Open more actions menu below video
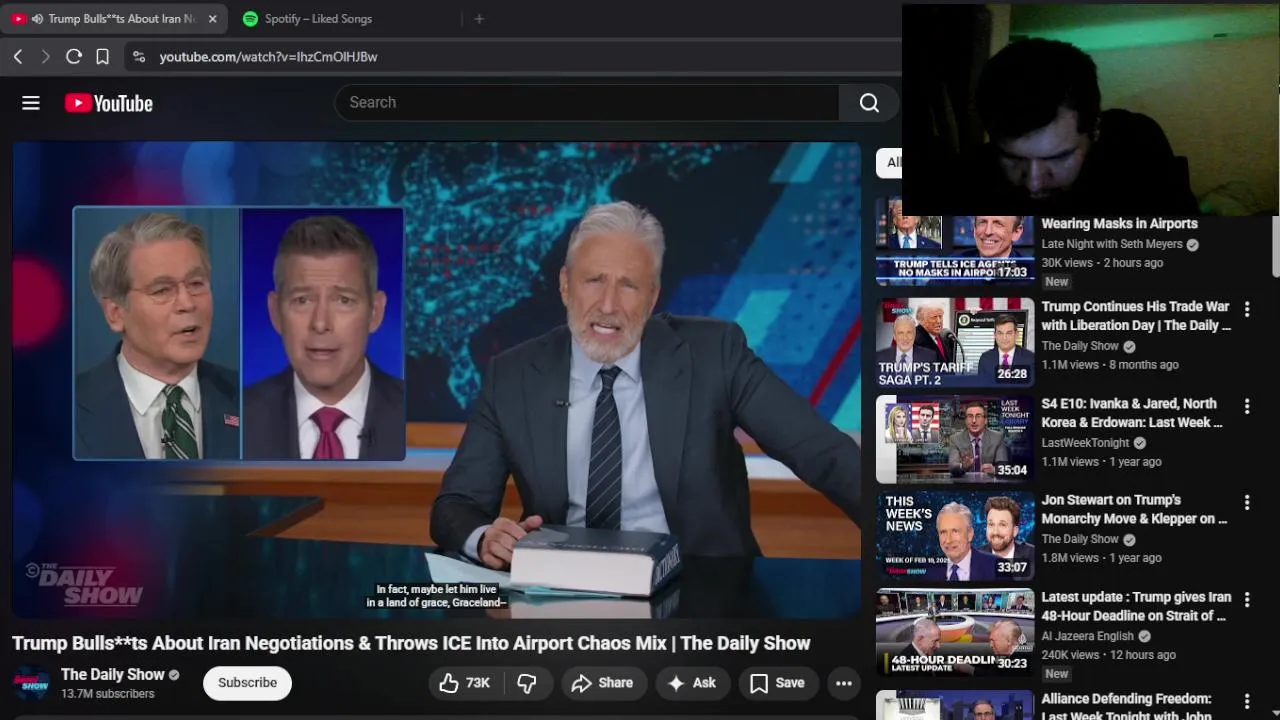Image resolution: width=1280 pixels, height=720 pixels. (x=844, y=683)
